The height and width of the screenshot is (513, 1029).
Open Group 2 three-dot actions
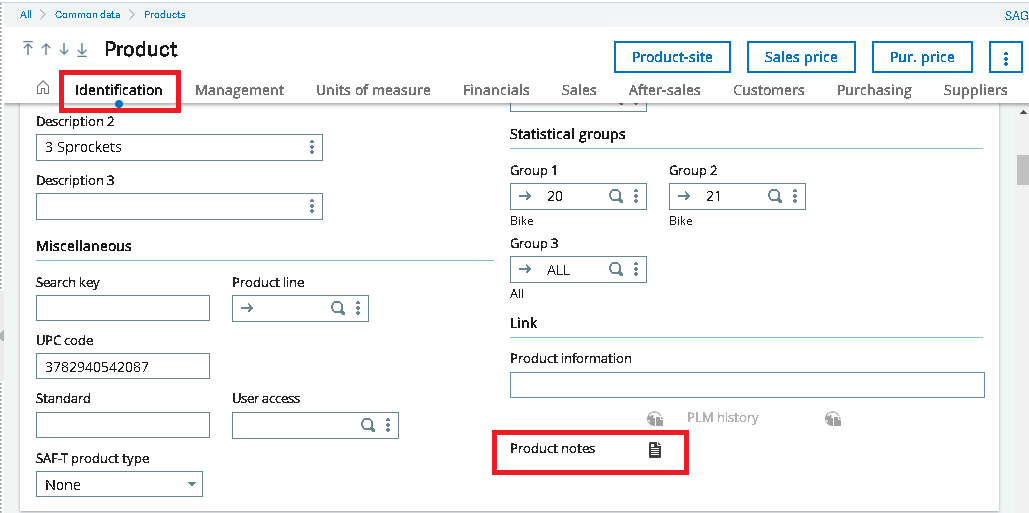pos(795,195)
